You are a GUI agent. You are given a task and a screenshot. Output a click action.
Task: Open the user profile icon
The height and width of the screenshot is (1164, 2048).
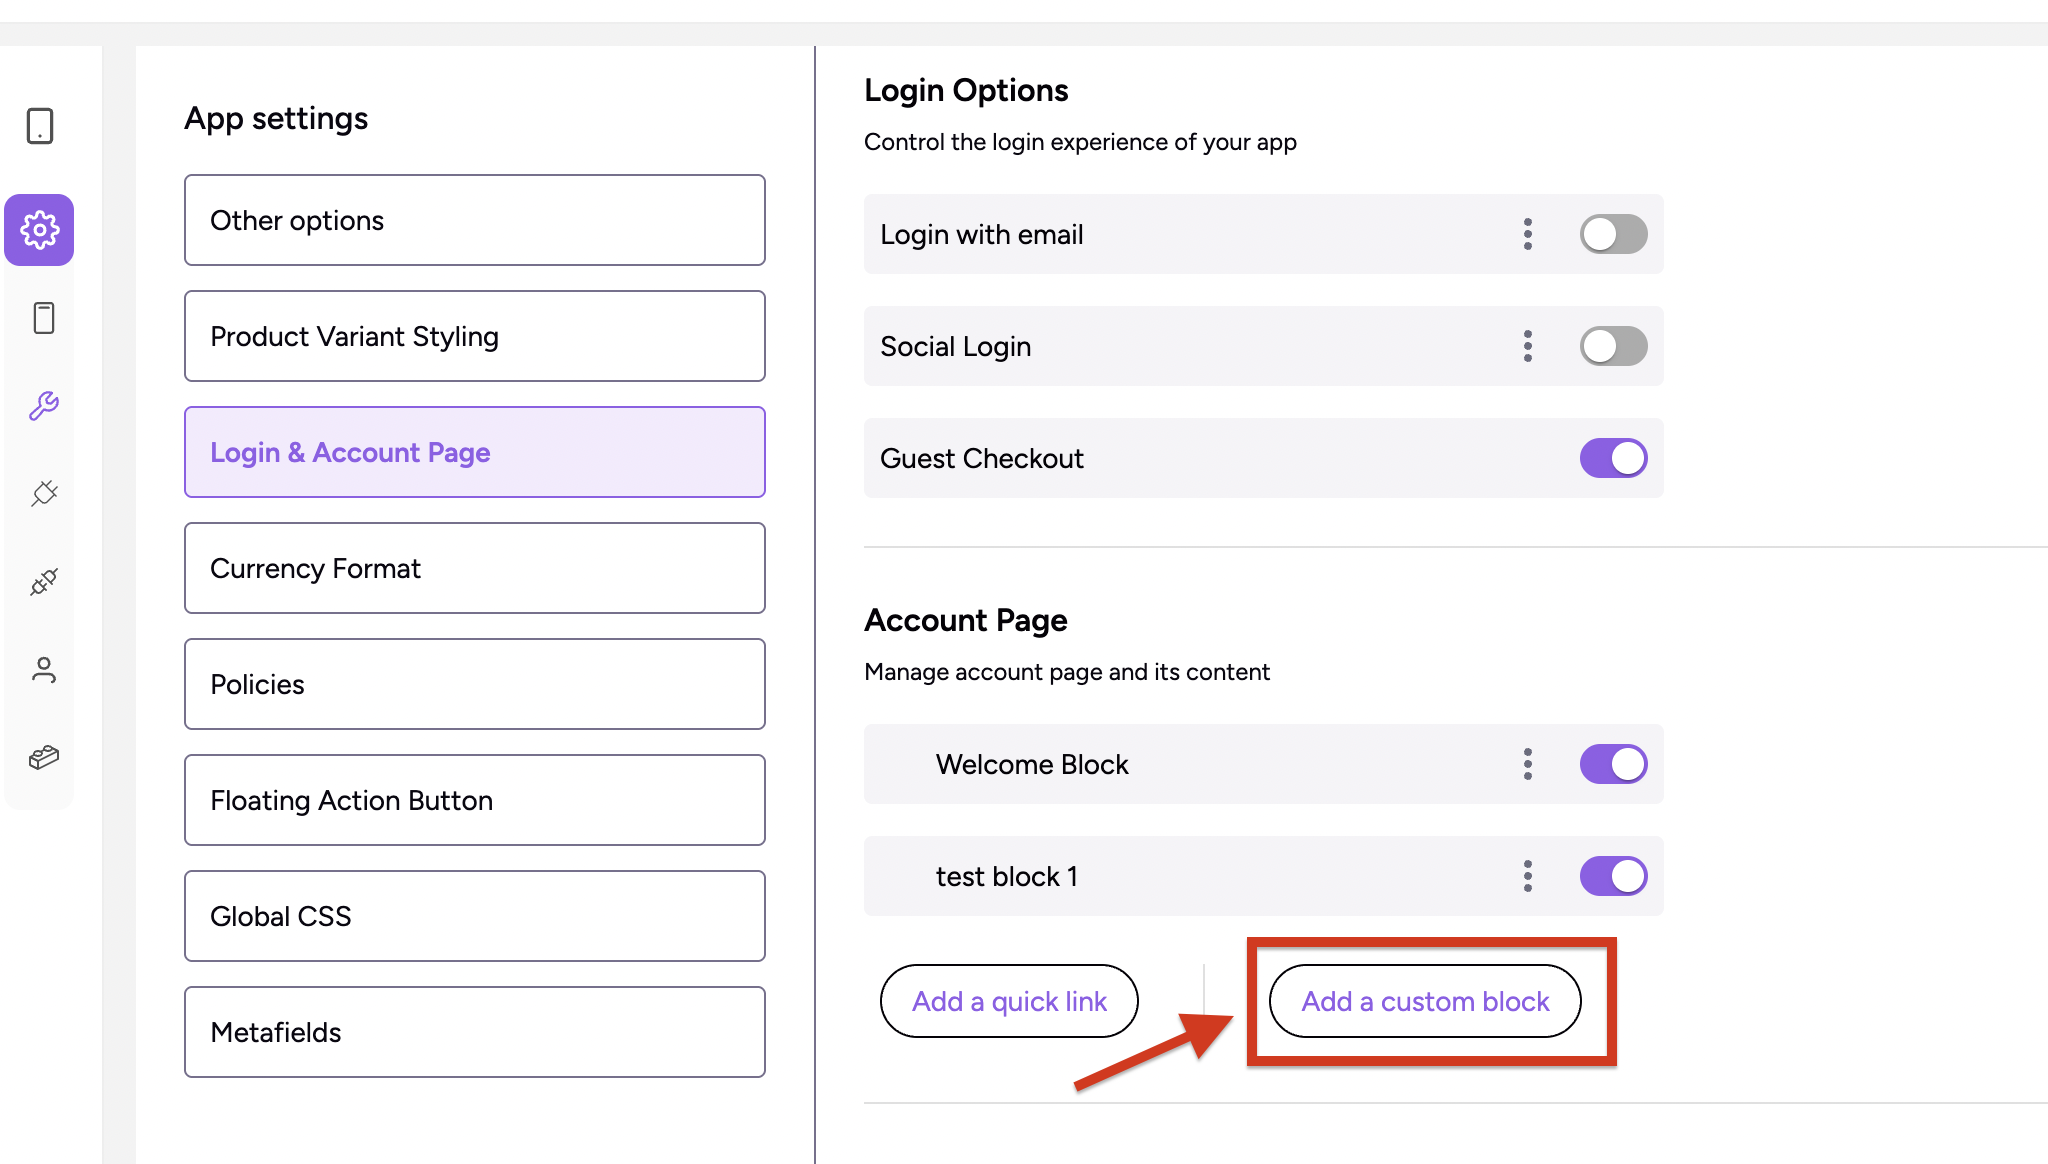[x=44, y=669]
